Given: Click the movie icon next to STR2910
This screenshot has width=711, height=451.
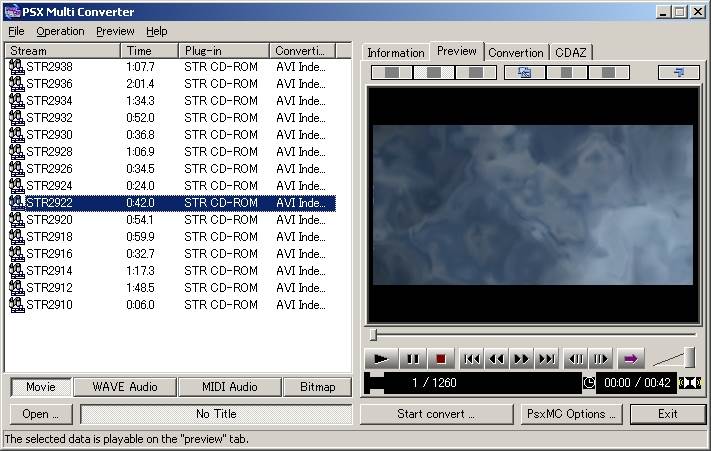Looking at the screenshot, I should tap(17, 305).
